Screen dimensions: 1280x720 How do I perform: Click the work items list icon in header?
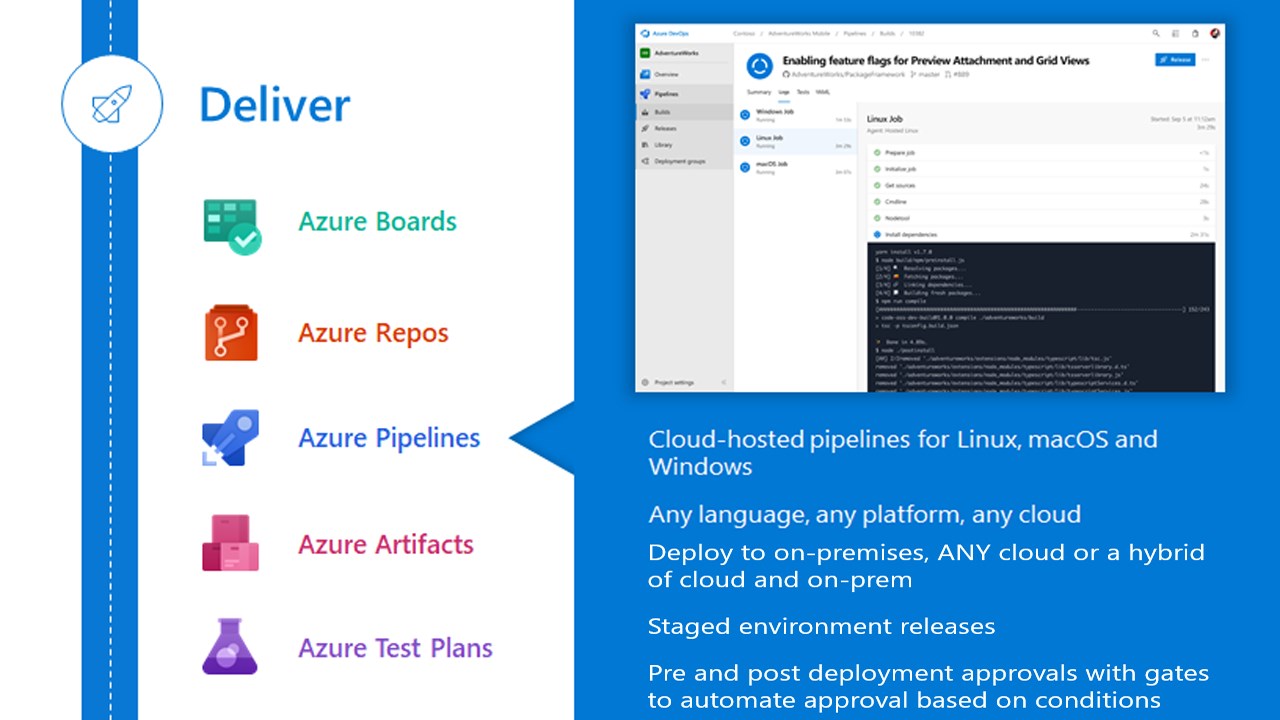[1175, 33]
